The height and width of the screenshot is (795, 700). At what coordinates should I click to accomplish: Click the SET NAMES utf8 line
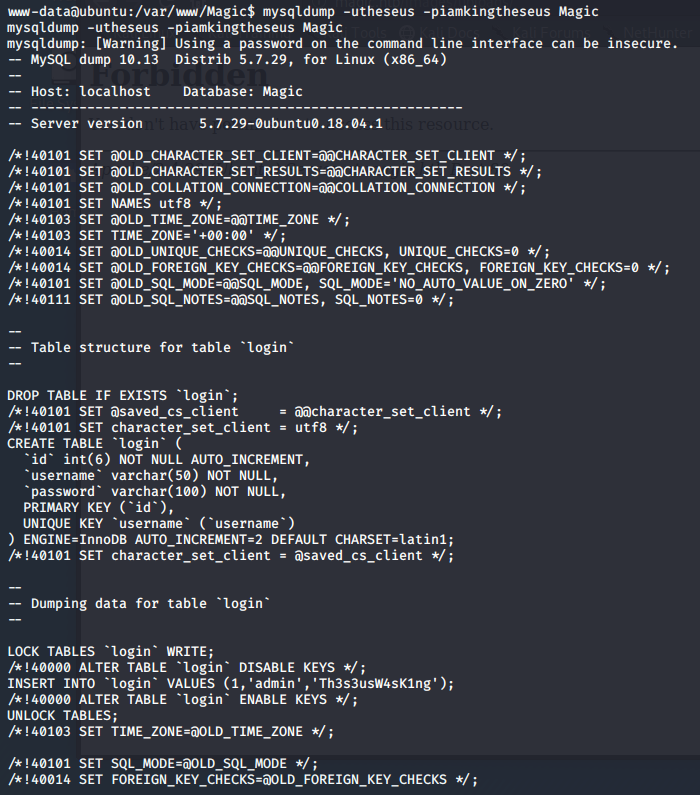point(115,204)
